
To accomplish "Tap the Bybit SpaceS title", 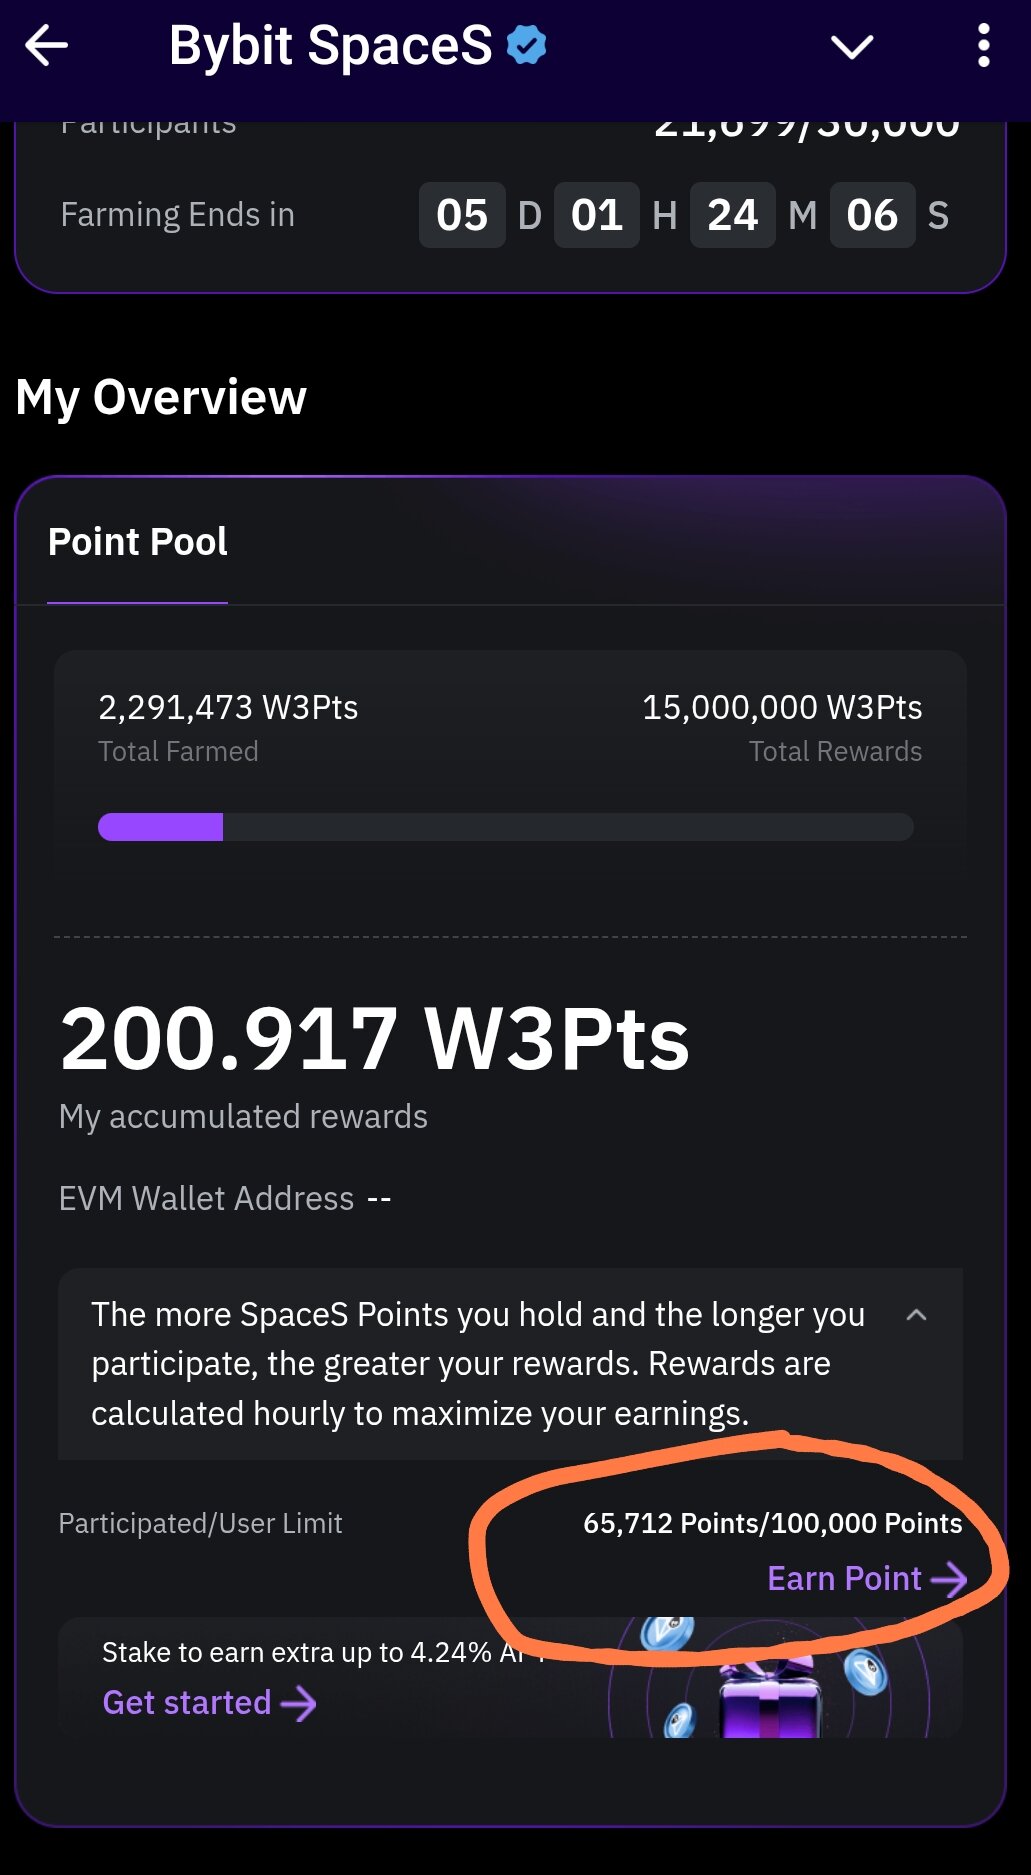I will [330, 46].
